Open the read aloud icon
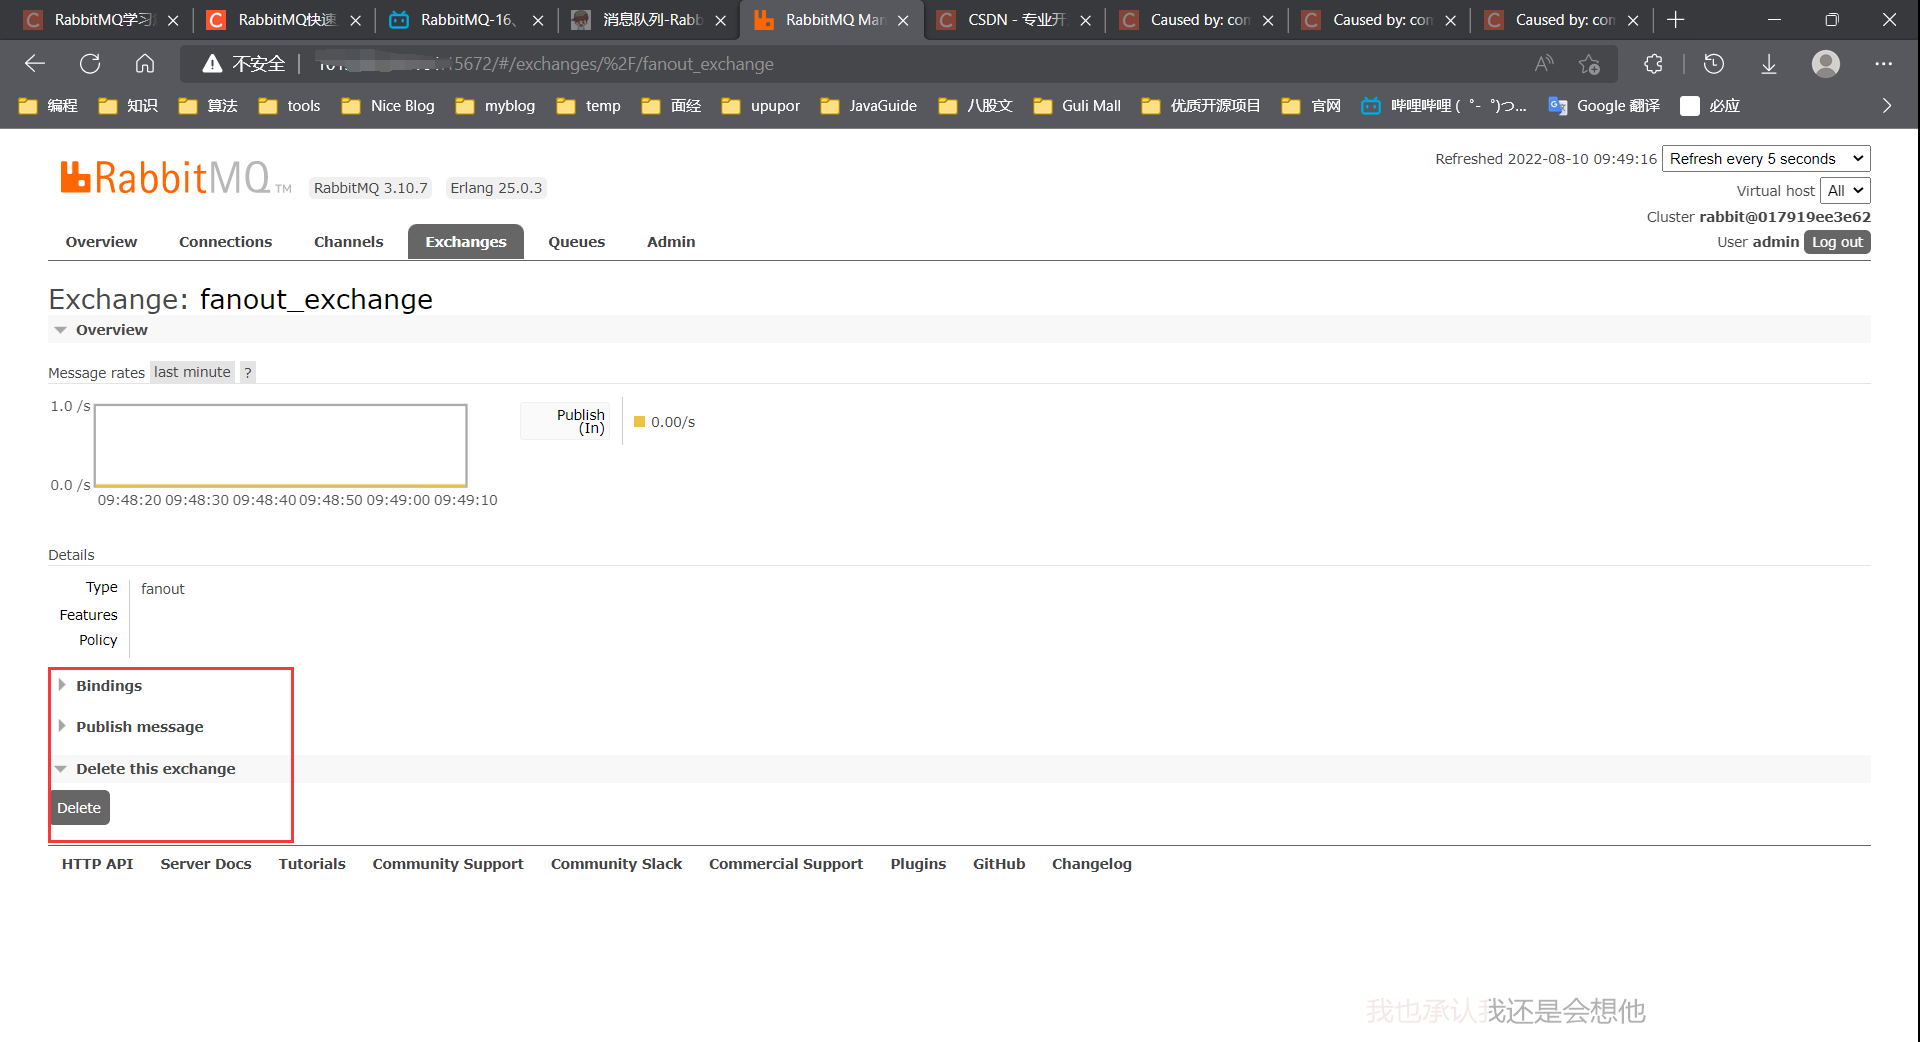Viewport: 1920px width, 1042px height. tap(1544, 64)
